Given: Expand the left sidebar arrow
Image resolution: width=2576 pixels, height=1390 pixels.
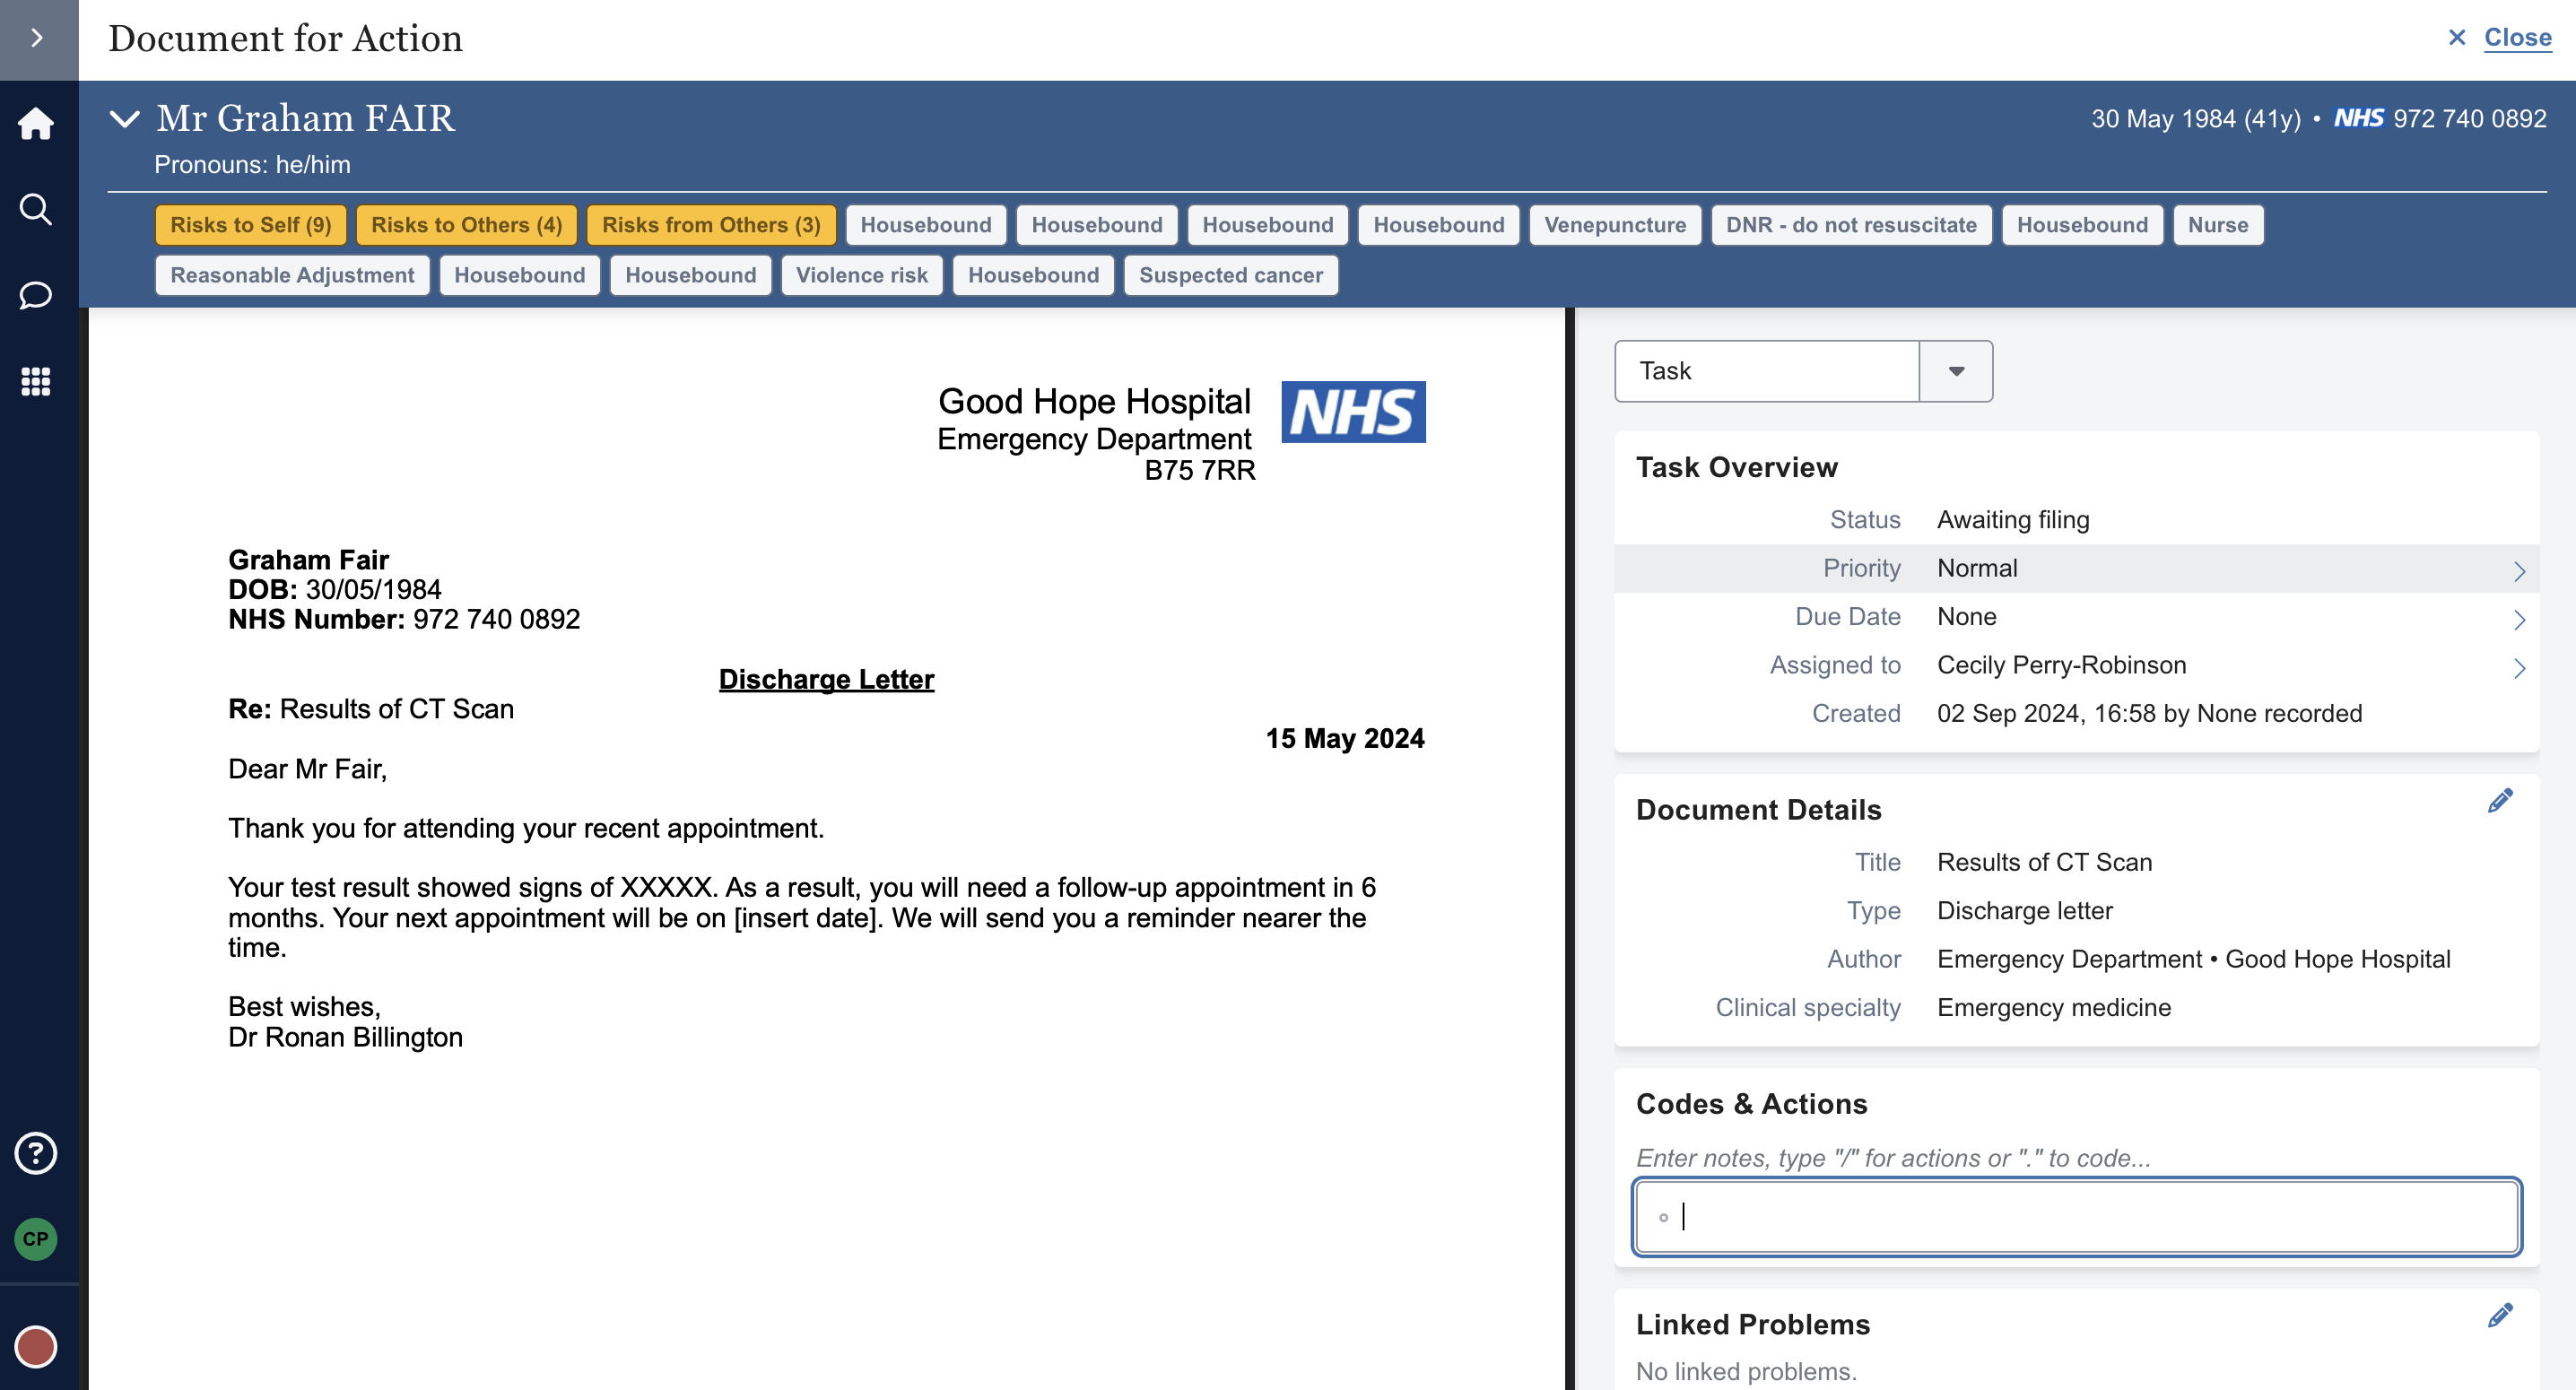Looking at the screenshot, I should 37,38.
